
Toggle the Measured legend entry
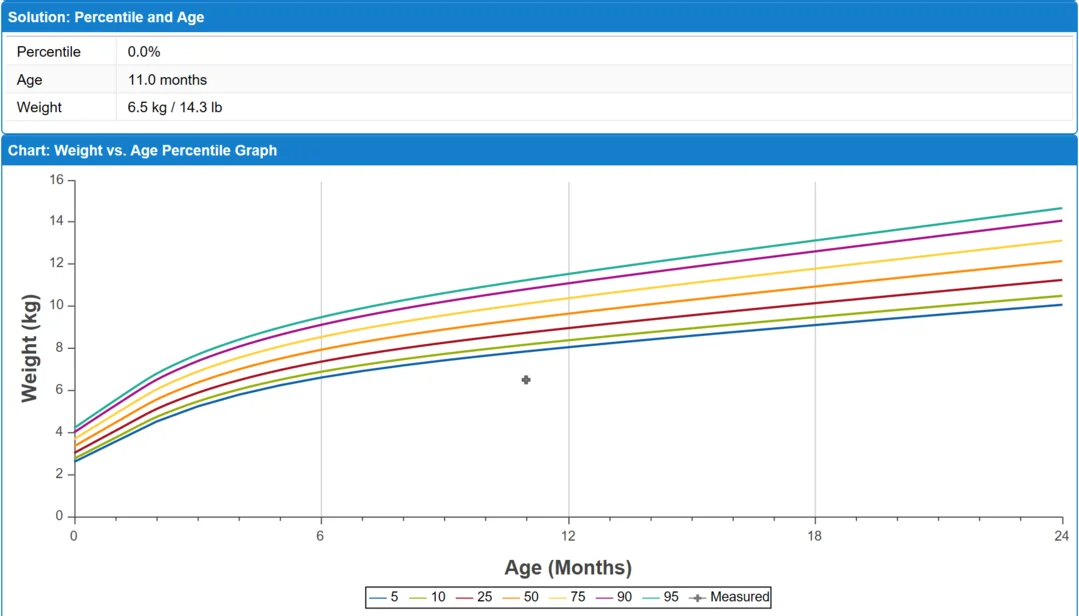[x=729, y=597]
